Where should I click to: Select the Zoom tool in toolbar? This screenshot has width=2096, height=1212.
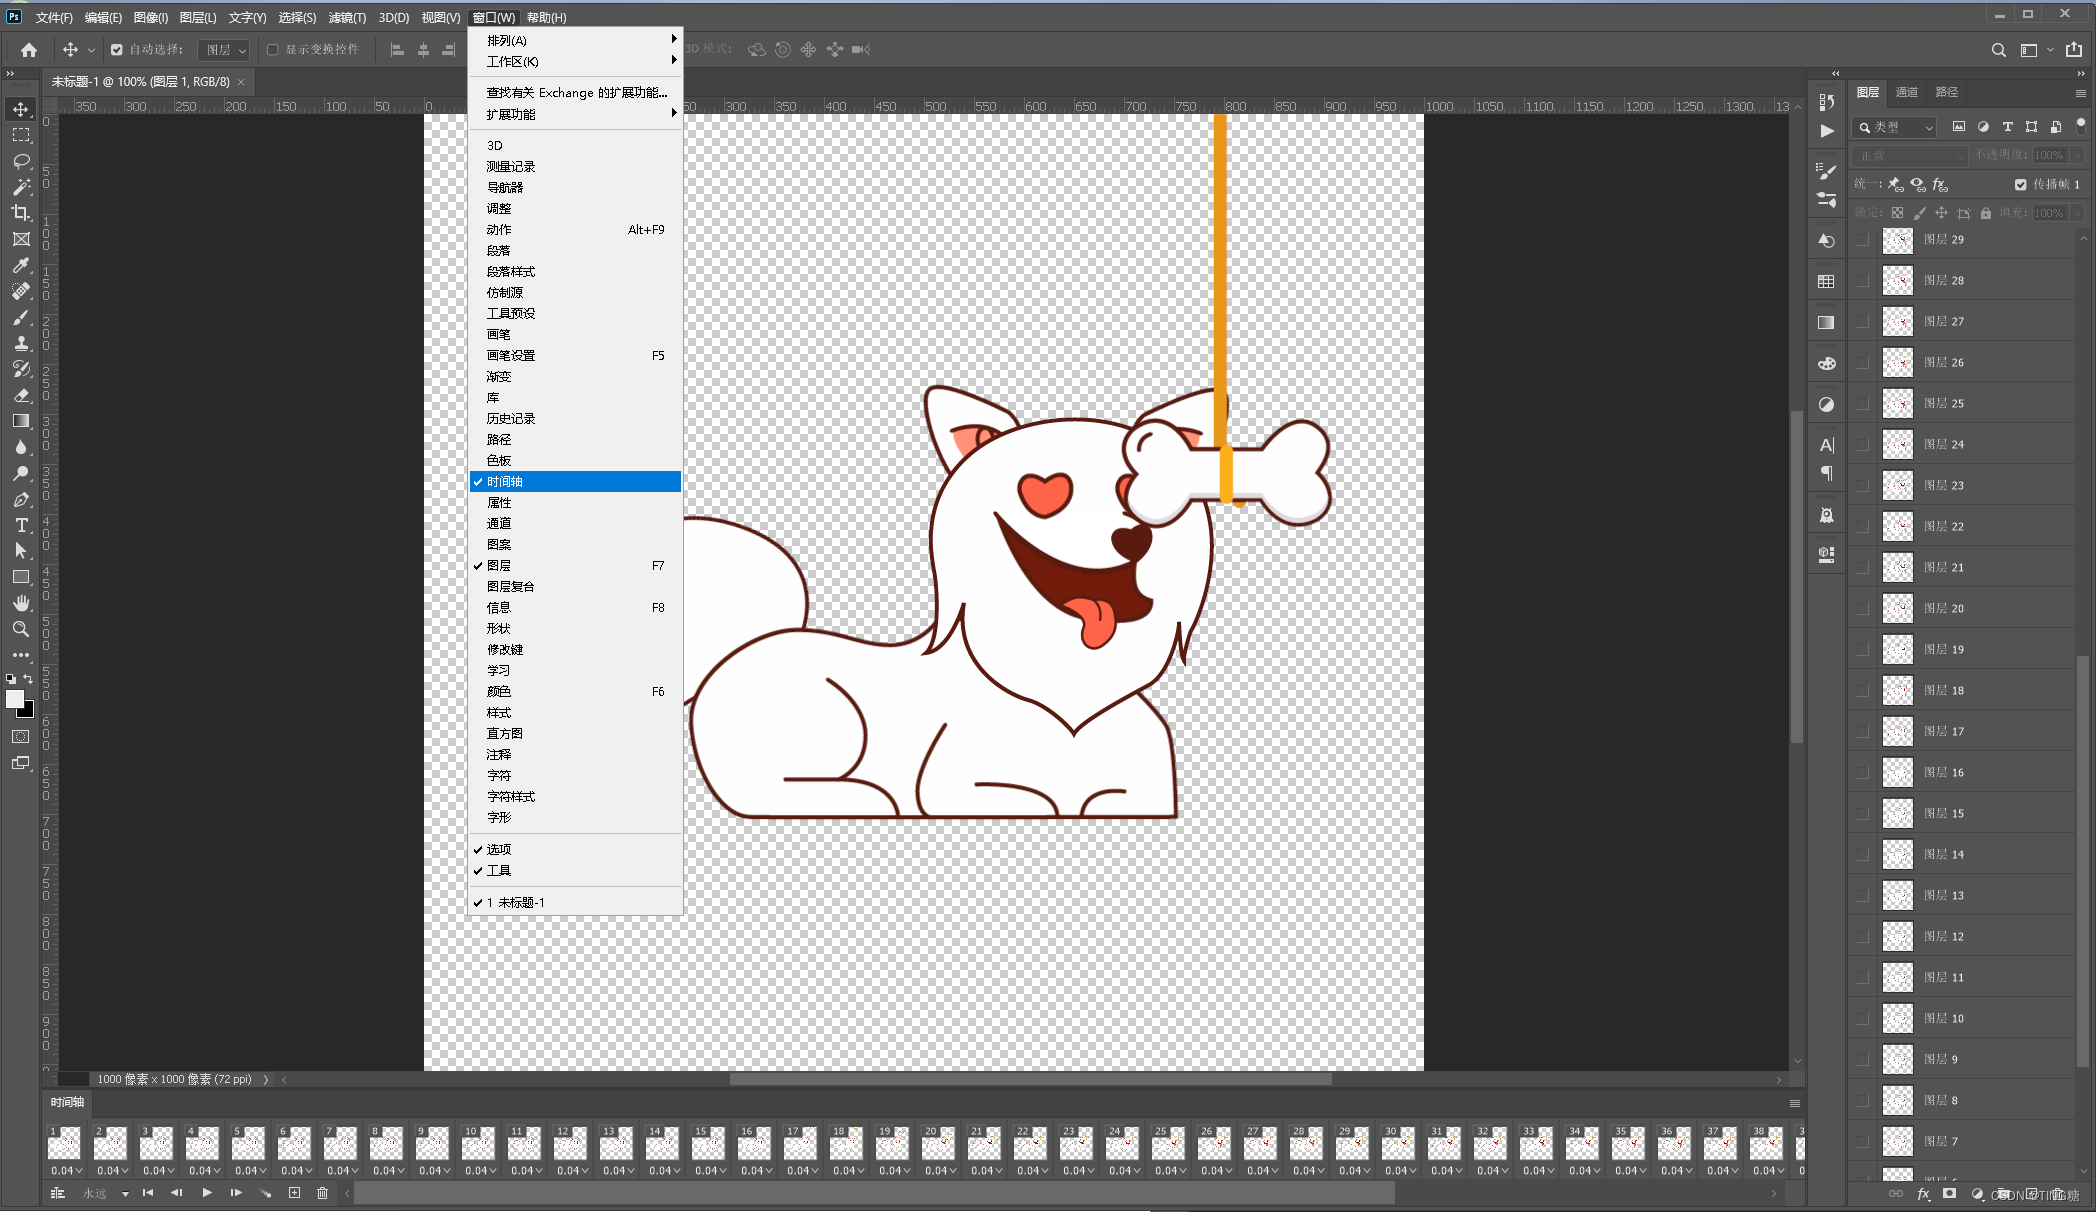pos(21,629)
